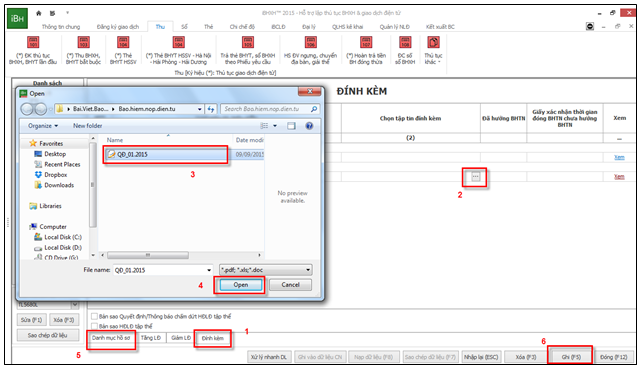Check Bản sao HĐLĐ tập thể box
641x368 pixels.
pyautogui.click(x=94, y=326)
